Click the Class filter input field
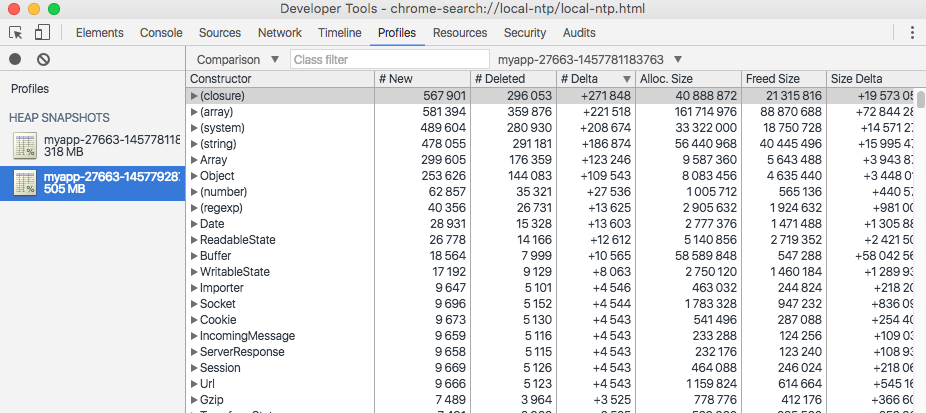This screenshot has width=926, height=413. tap(389, 60)
